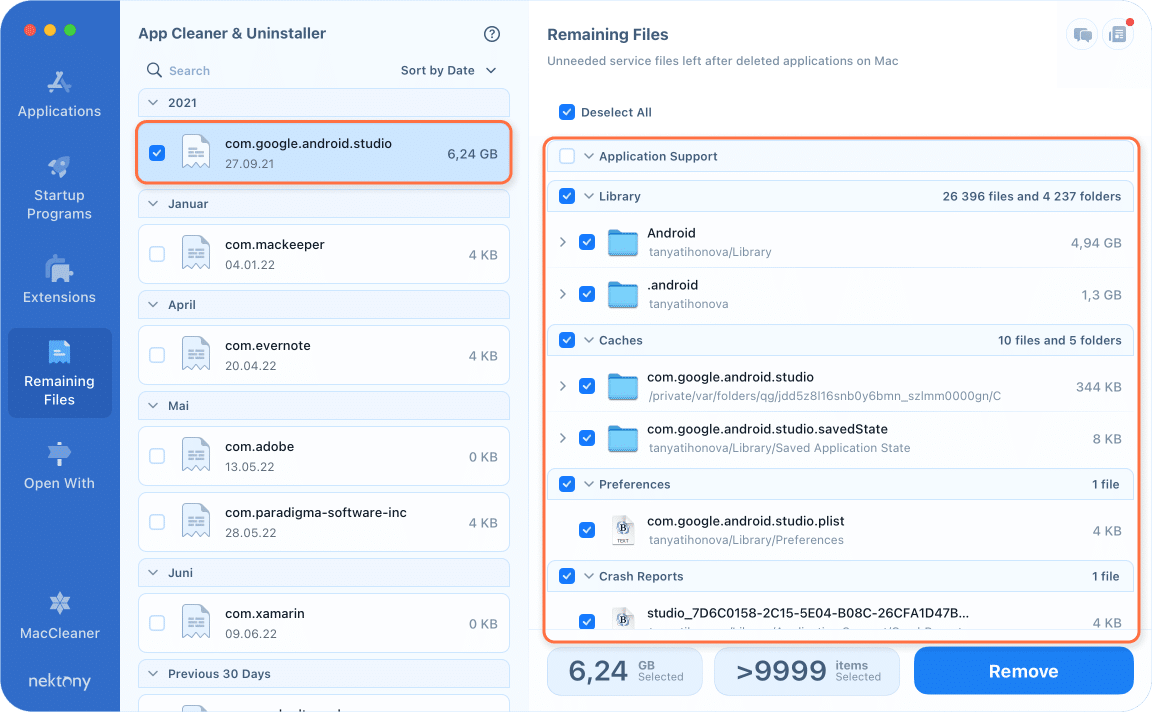Open Startup Programs rocket icon
1152x712 pixels.
click(59, 166)
